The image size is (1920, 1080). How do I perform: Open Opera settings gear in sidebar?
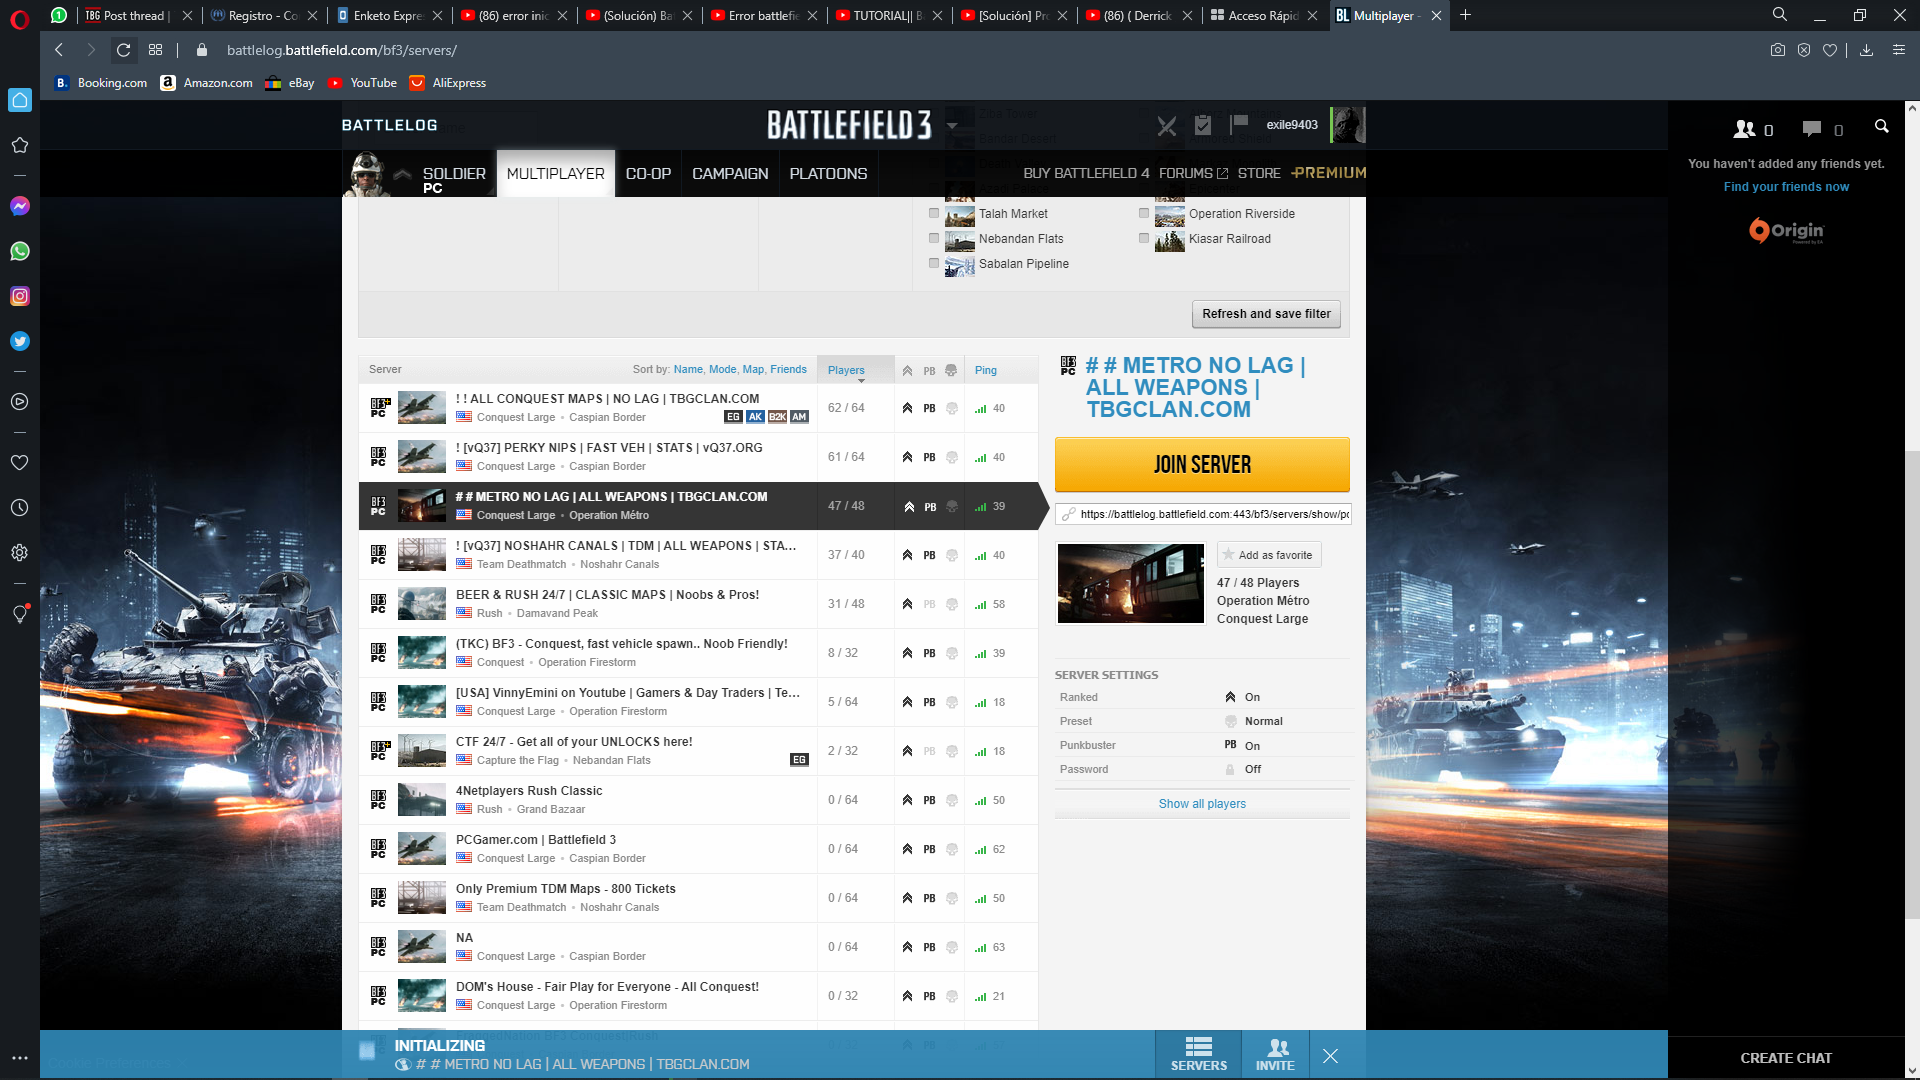19,553
